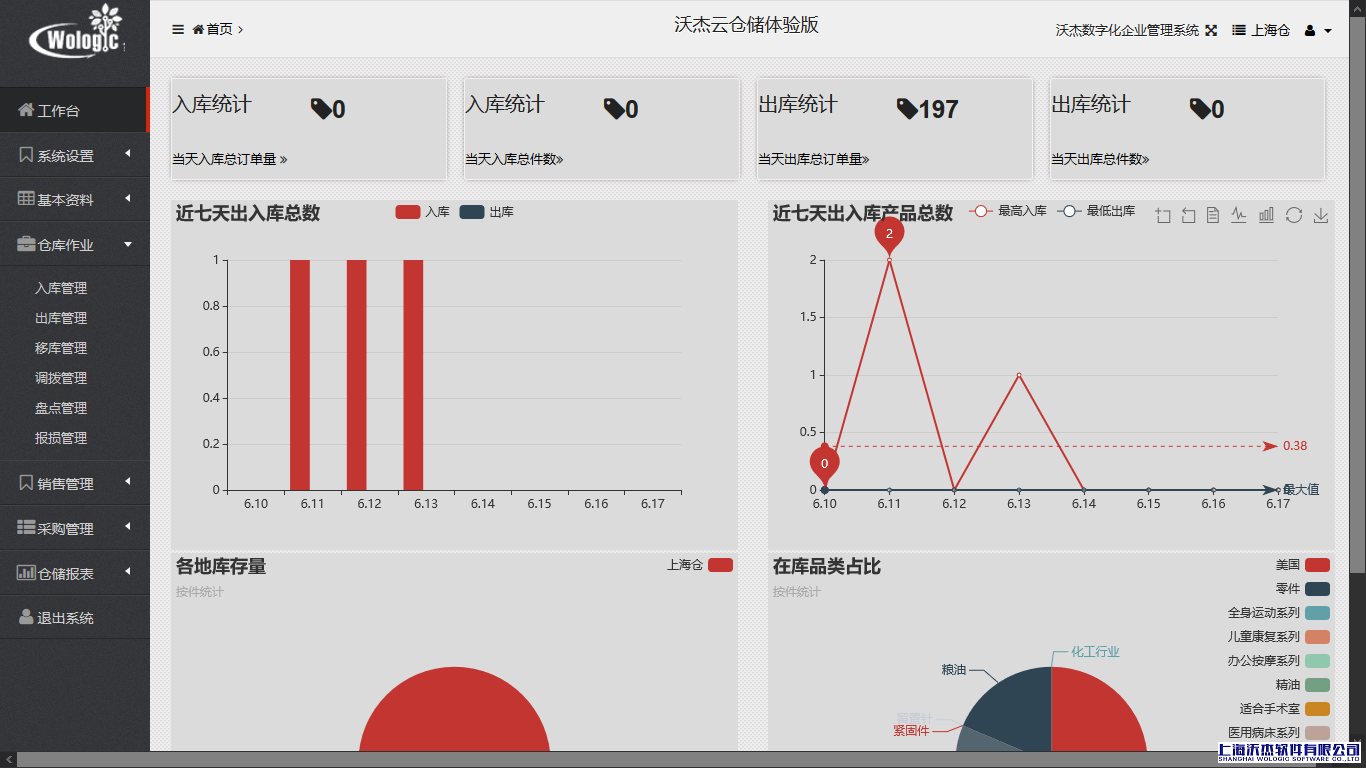Image resolution: width=1366 pixels, height=768 pixels.
Task: Click the Wologic logo
Action: tap(76, 31)
